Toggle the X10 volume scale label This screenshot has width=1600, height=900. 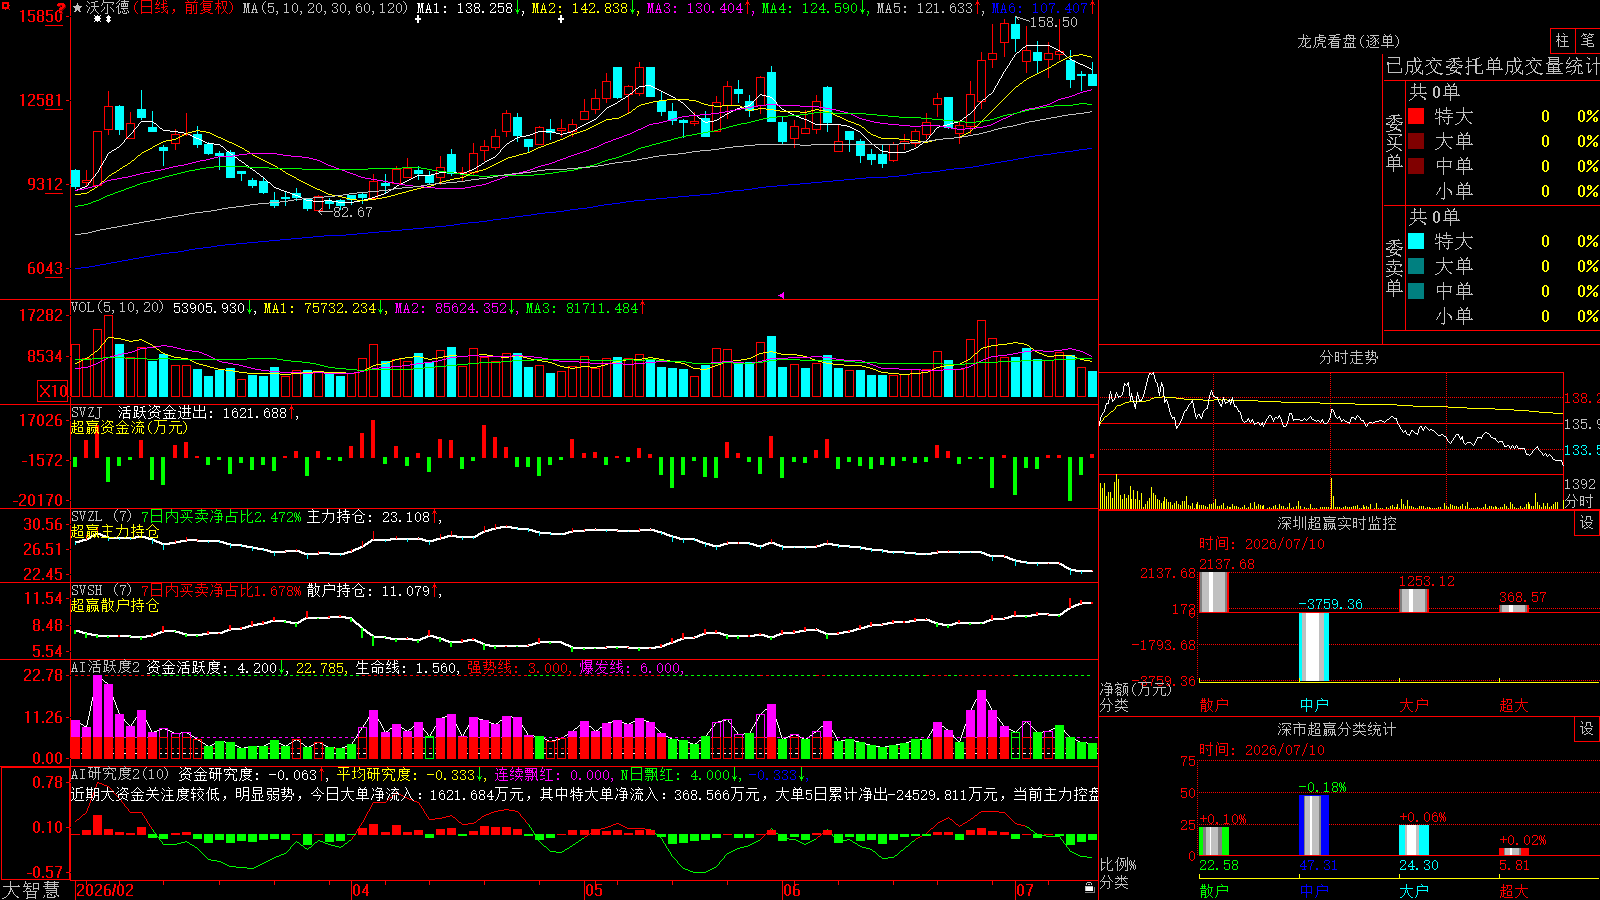point(53,391)
